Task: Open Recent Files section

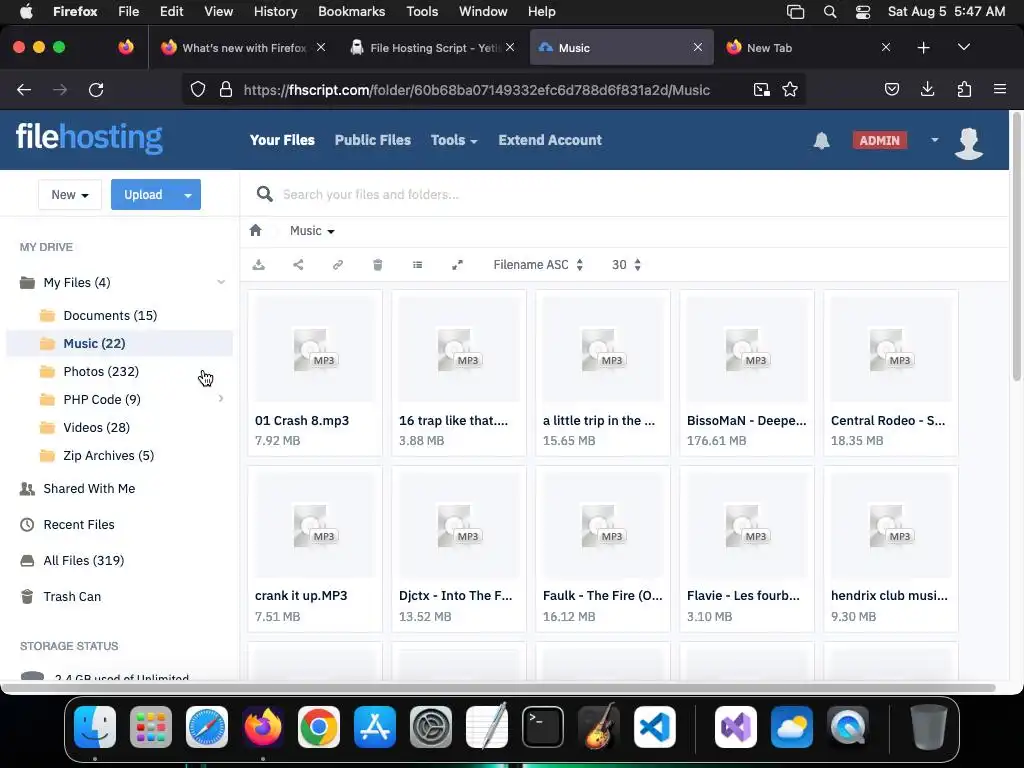Action: 78,524
